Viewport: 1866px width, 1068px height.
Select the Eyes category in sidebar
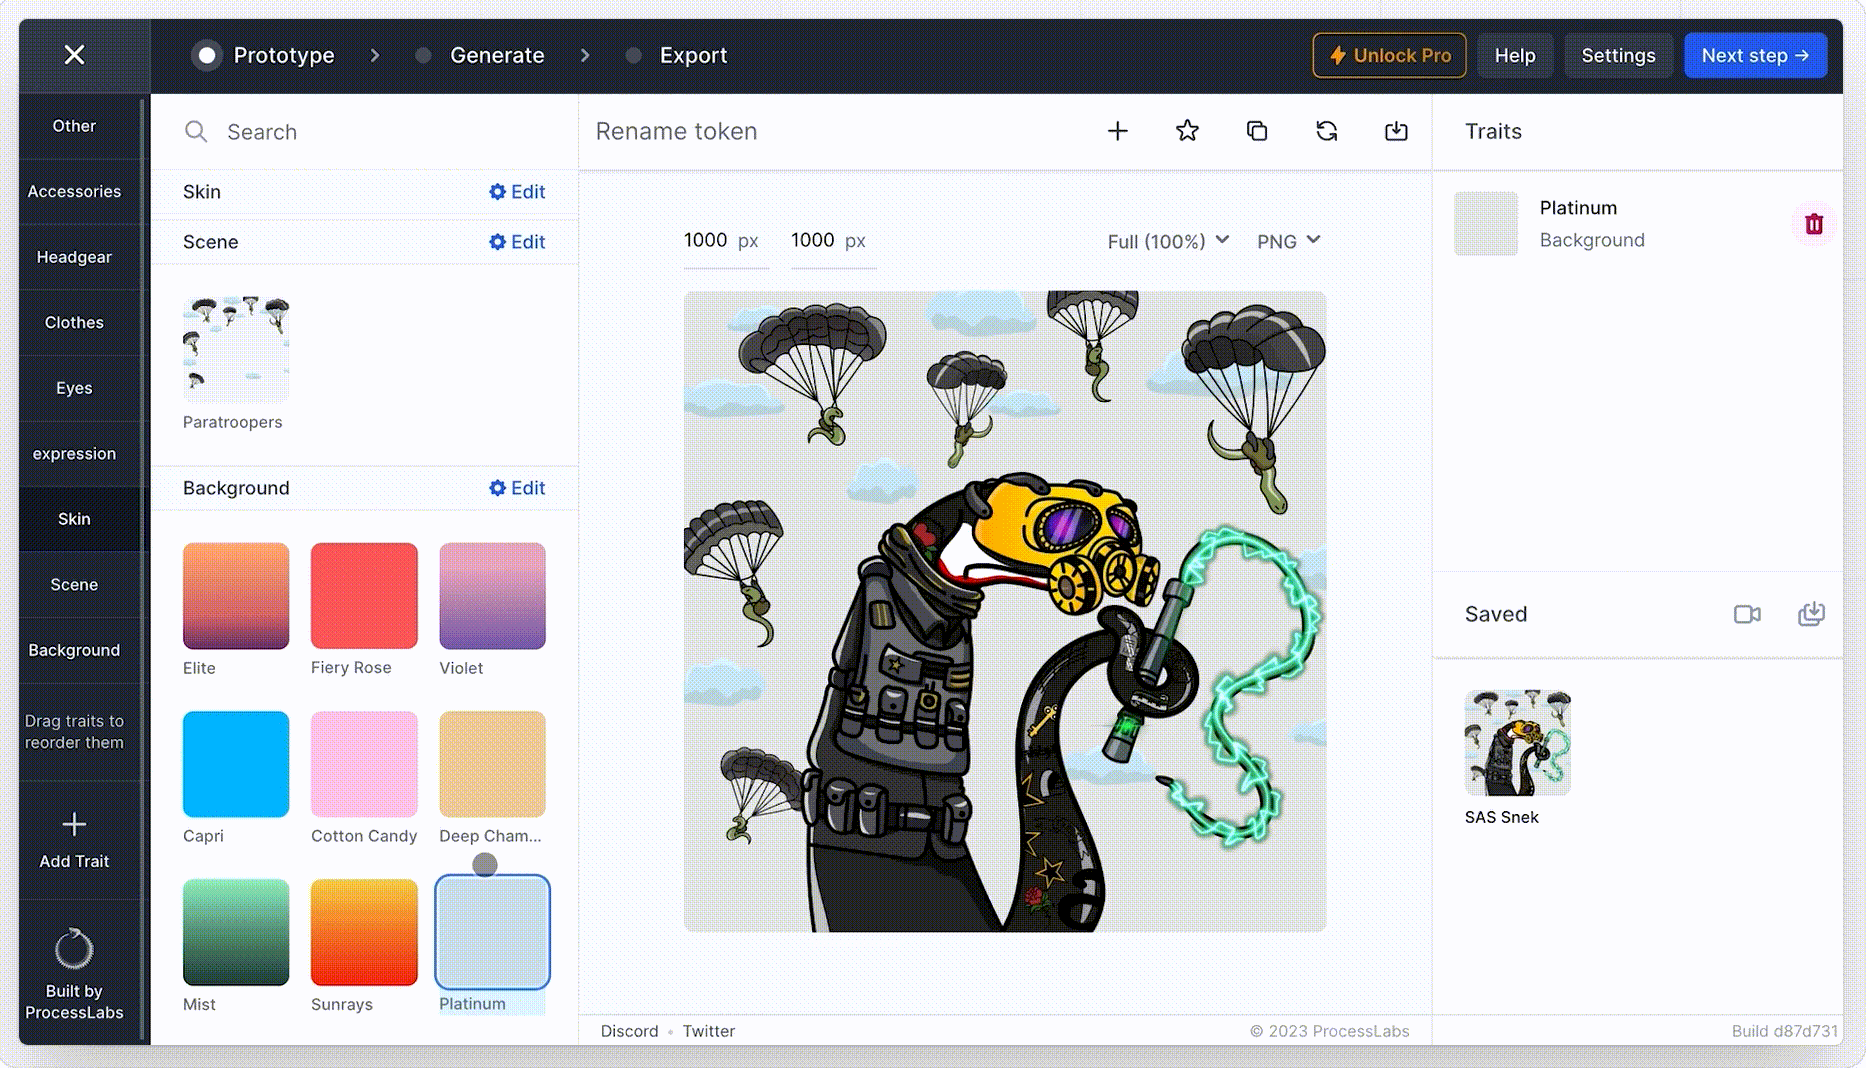click(x=74, y=388)
